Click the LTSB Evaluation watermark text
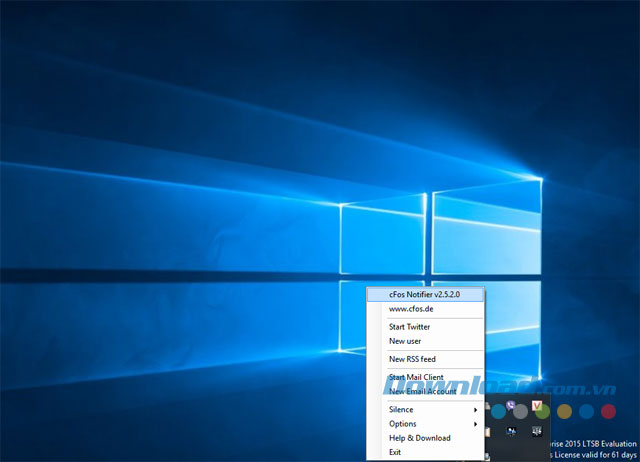Image resolution: width=640 pixels, height=462 pixels. click(608, 444)
